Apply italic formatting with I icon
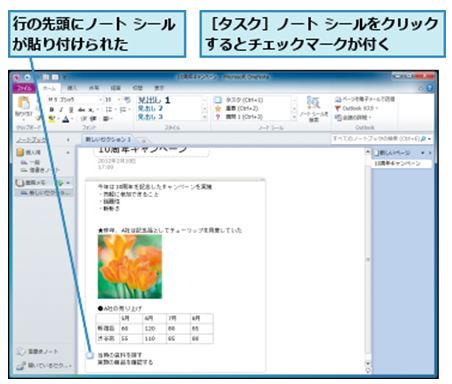The width and height of the screenshot is (452, 384). click(x=61, y=110)
